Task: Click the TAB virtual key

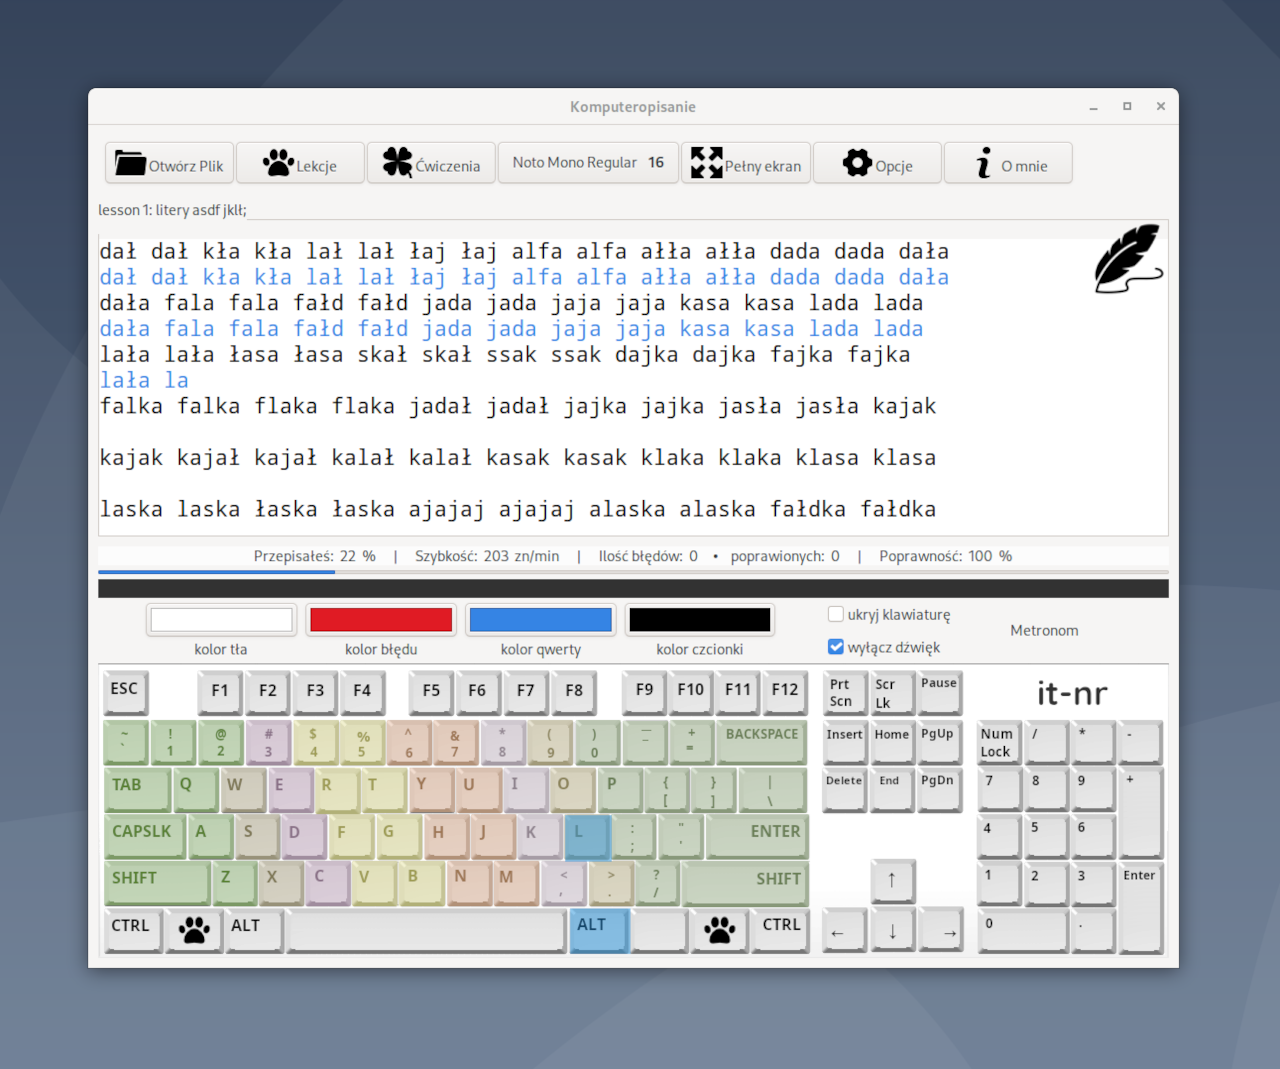Action: pos(136,790)
